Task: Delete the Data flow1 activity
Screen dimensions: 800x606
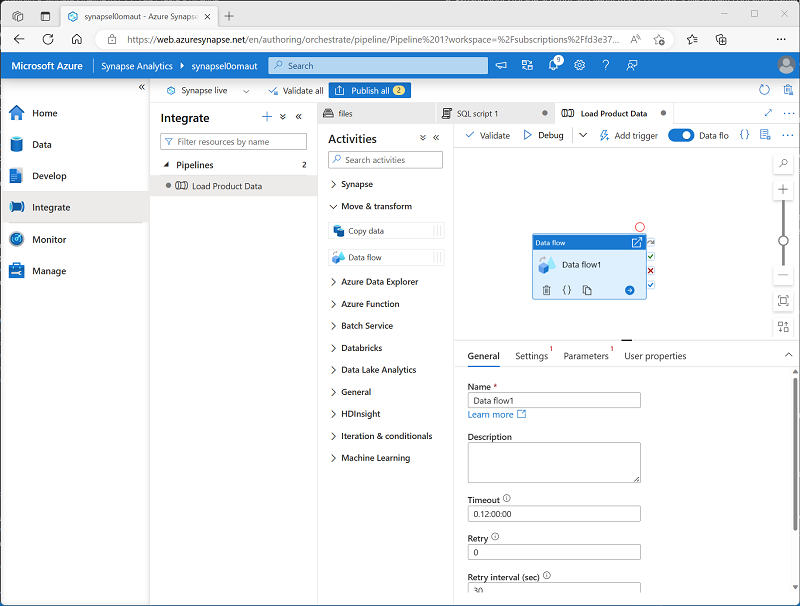Action: (546, 290)
